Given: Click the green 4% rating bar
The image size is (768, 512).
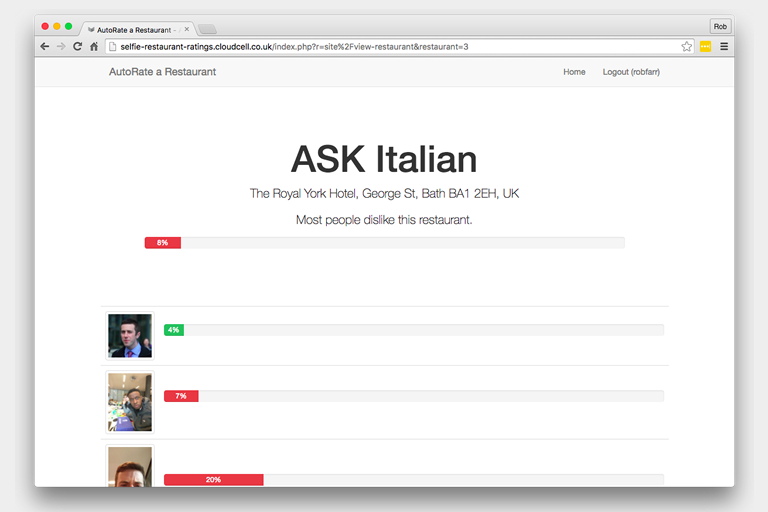Looking at the screenshot, I should pyautogui.click(x=174, y=330).
